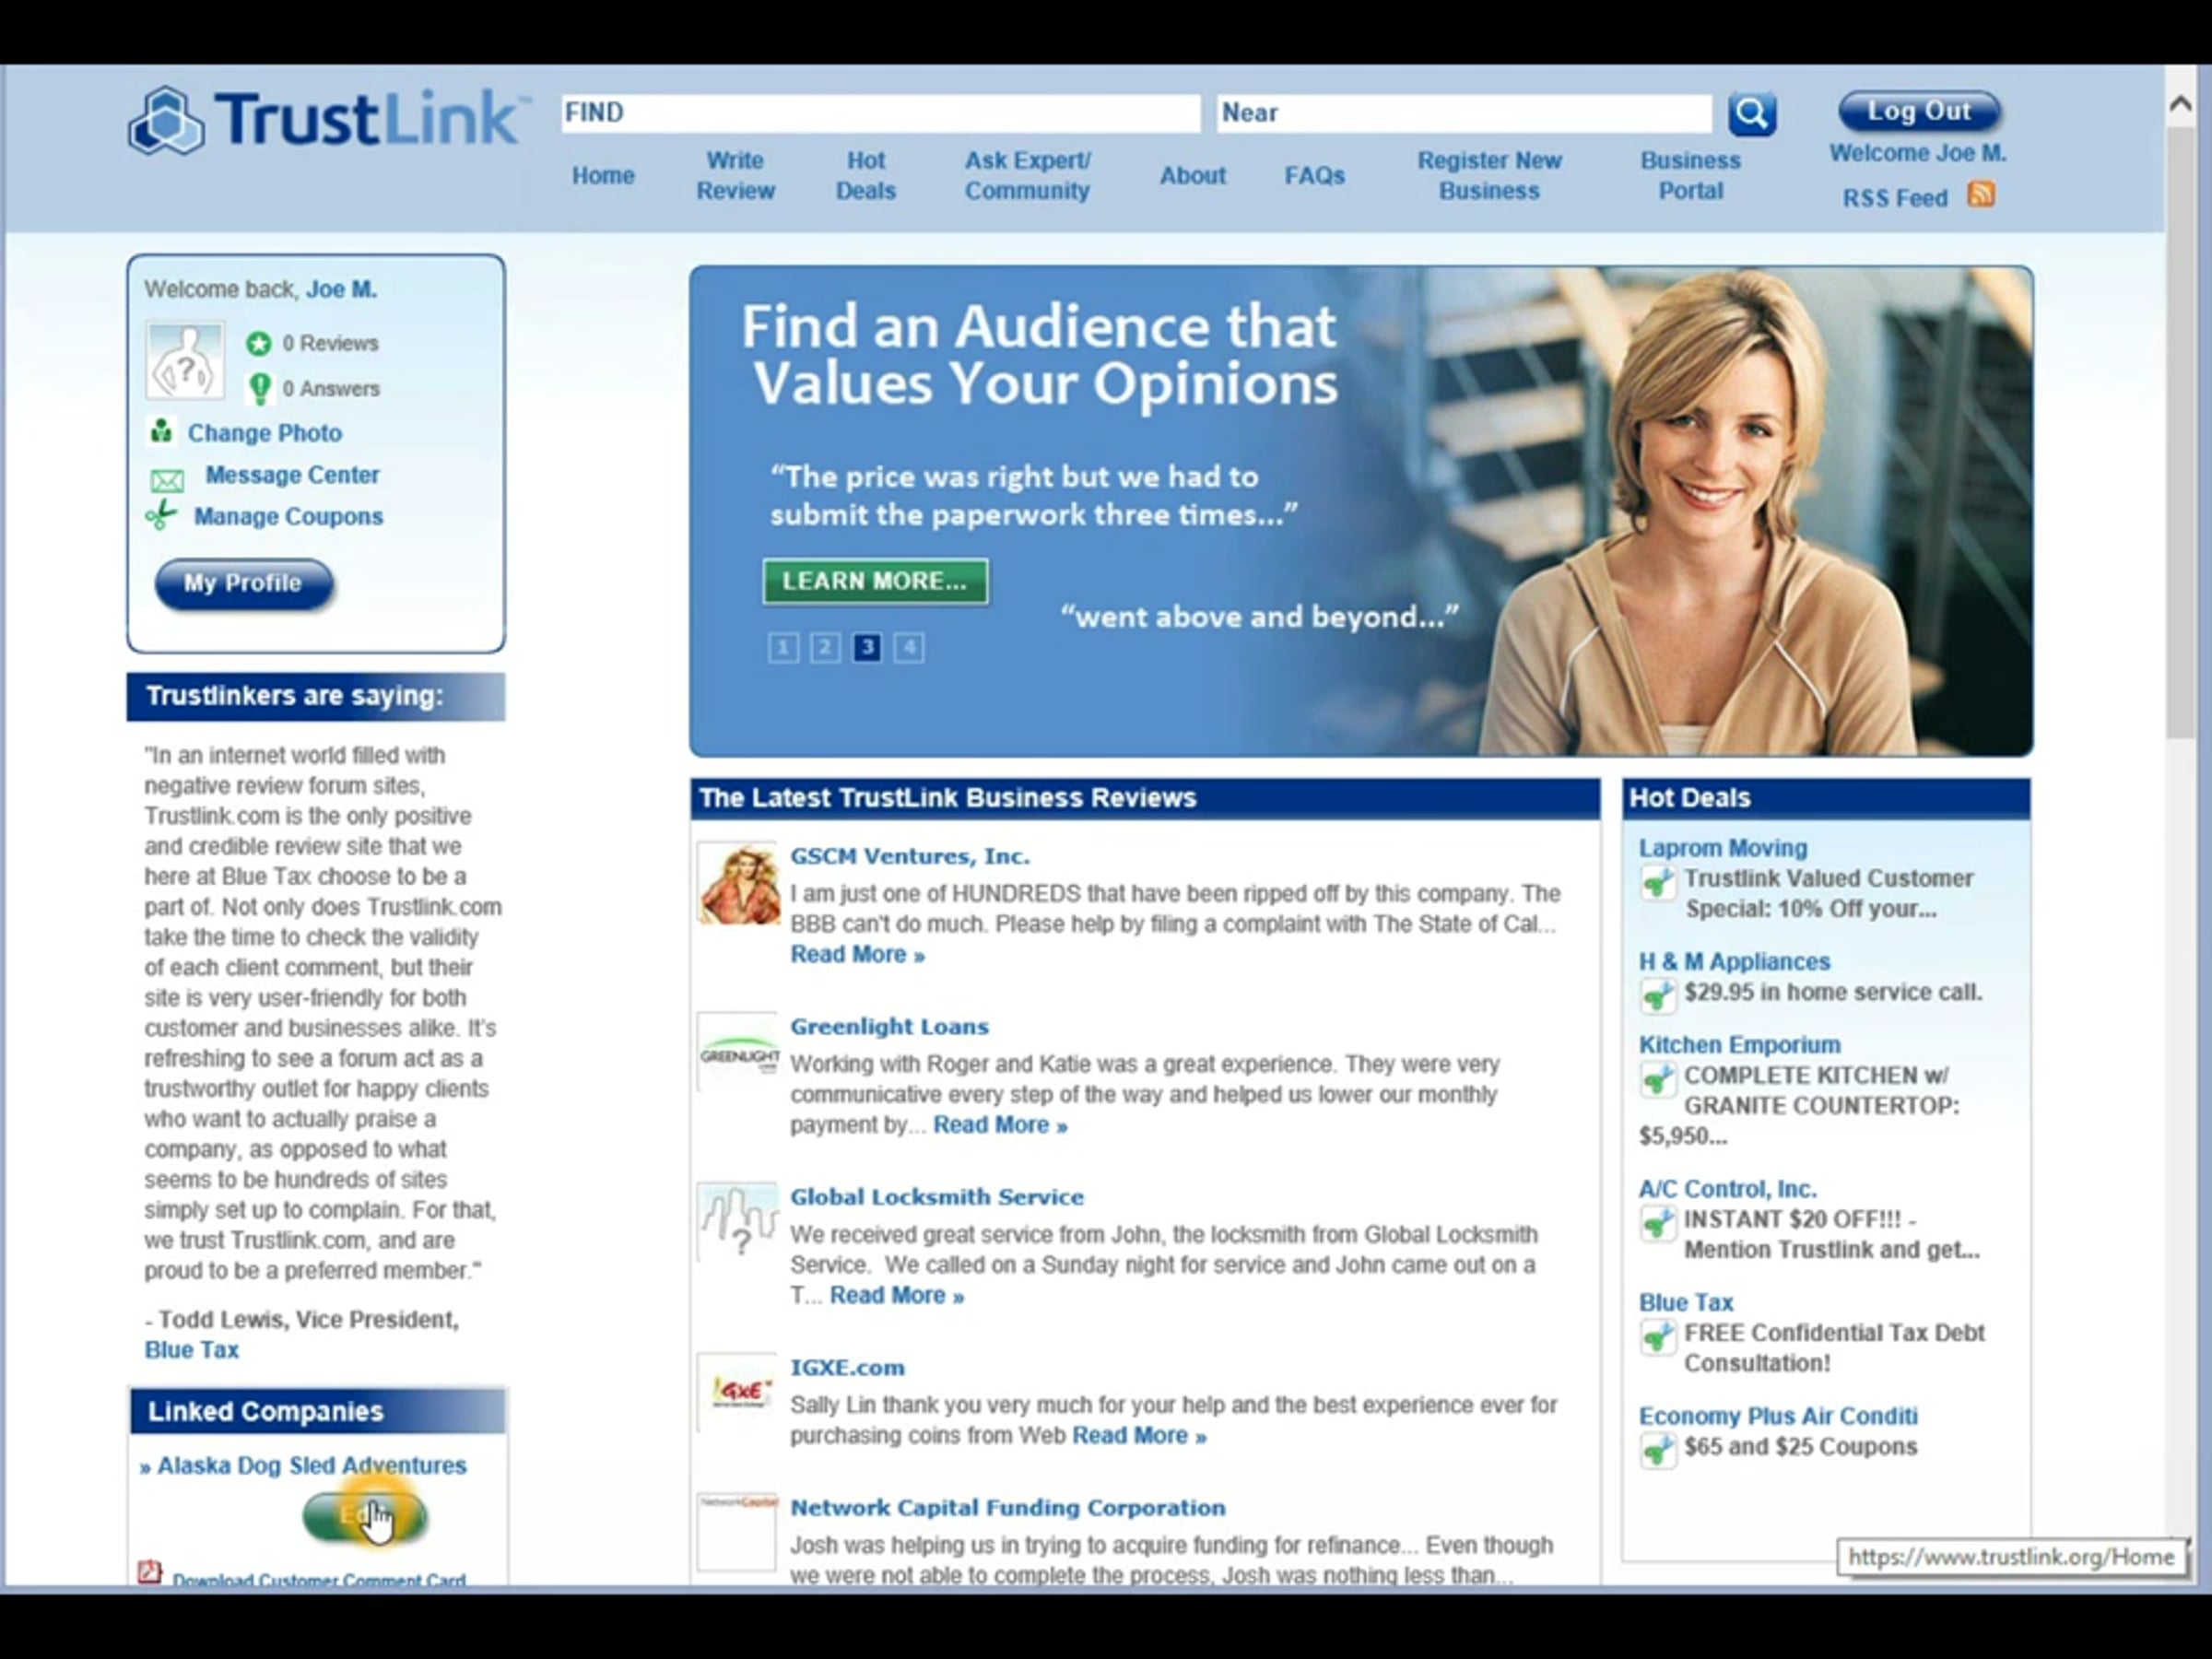Open Write Review menu item

[735, 175]
